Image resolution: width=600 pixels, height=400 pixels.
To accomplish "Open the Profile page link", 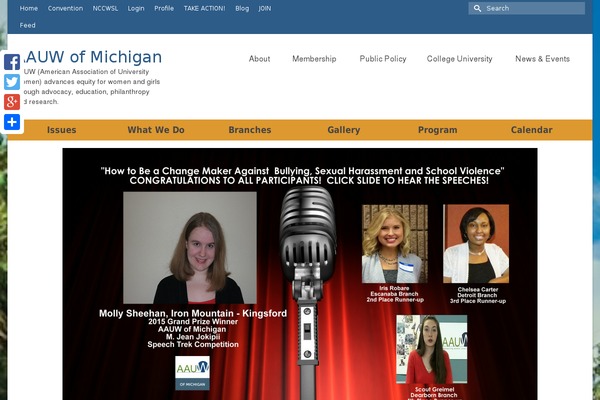I will (164, 8).
